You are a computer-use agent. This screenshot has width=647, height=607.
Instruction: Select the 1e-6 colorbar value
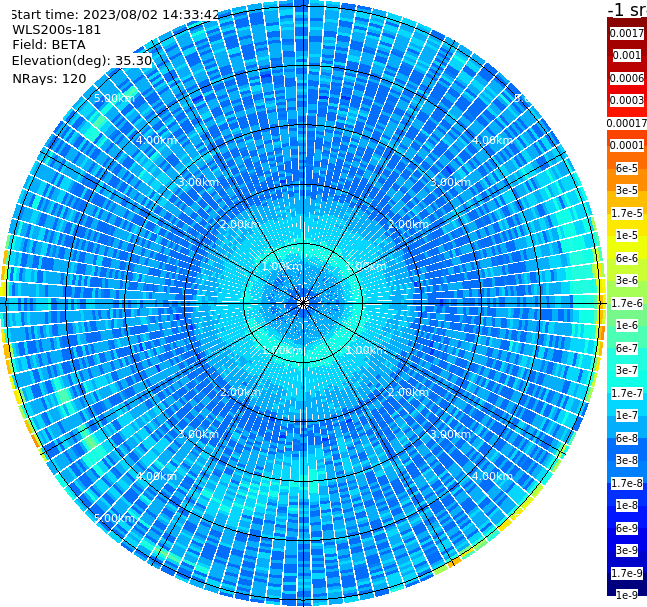627,325
